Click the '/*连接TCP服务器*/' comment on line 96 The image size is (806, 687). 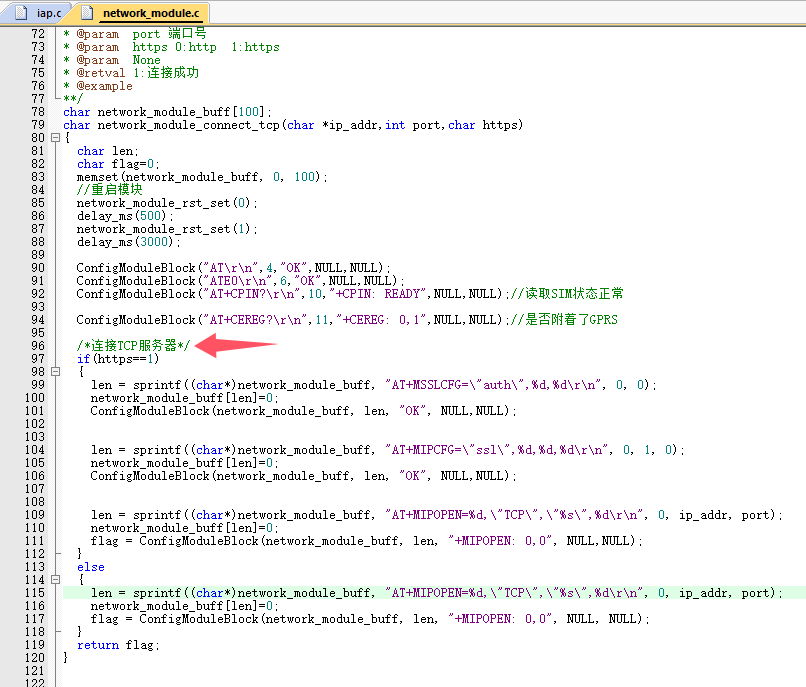pos(133,346)
